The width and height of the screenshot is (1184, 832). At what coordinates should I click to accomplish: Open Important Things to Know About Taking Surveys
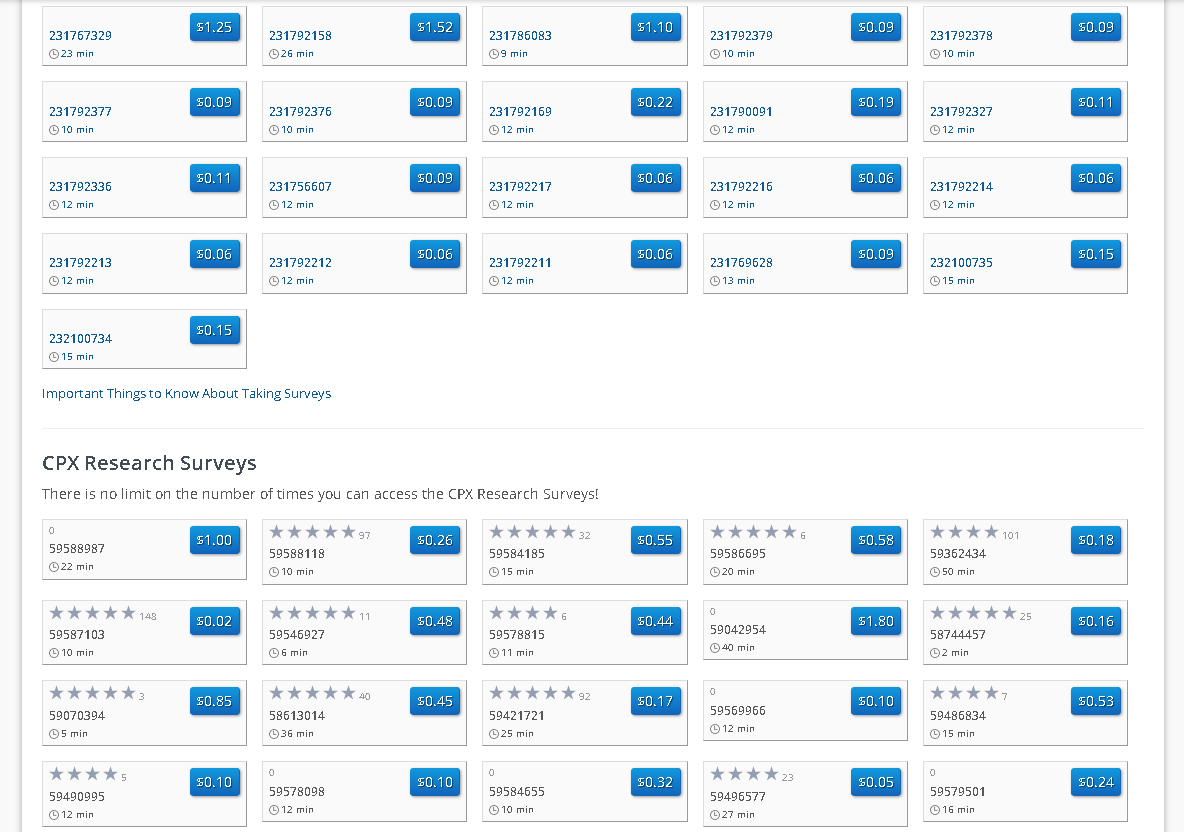coord(186,393)
